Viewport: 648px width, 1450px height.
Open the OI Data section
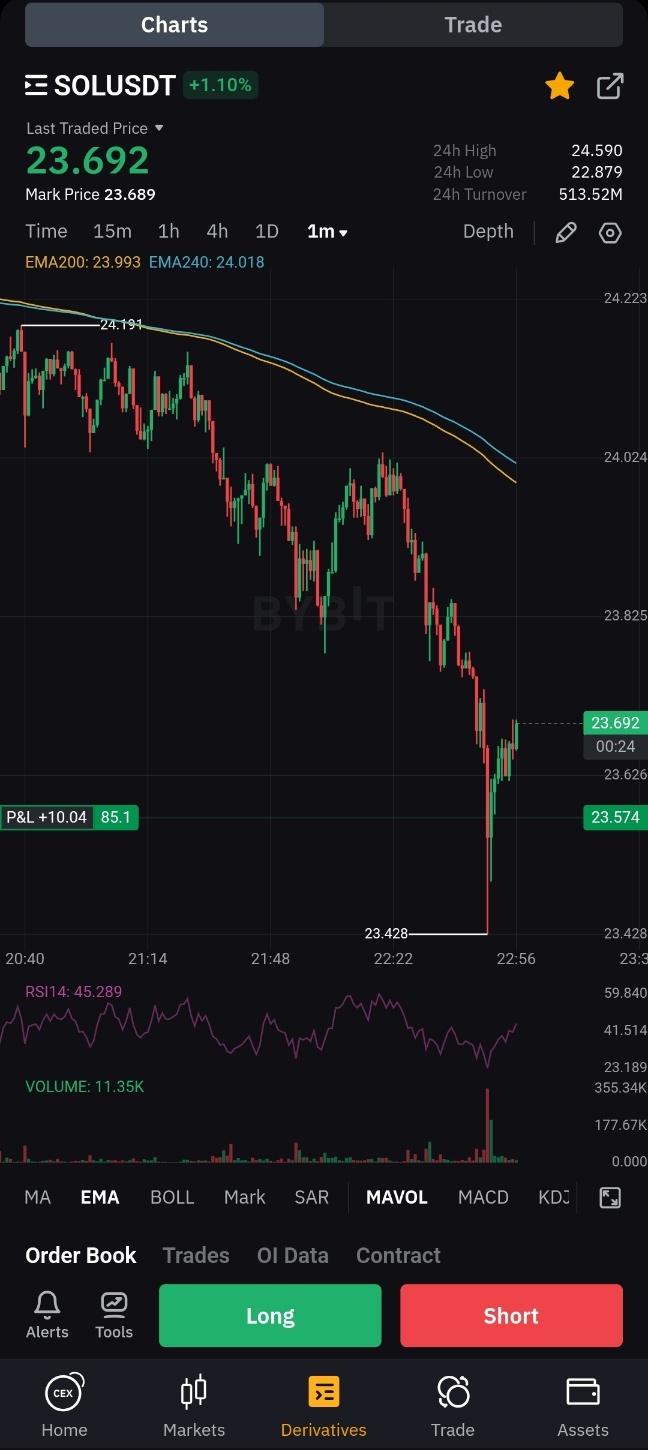pos(293,1255)
